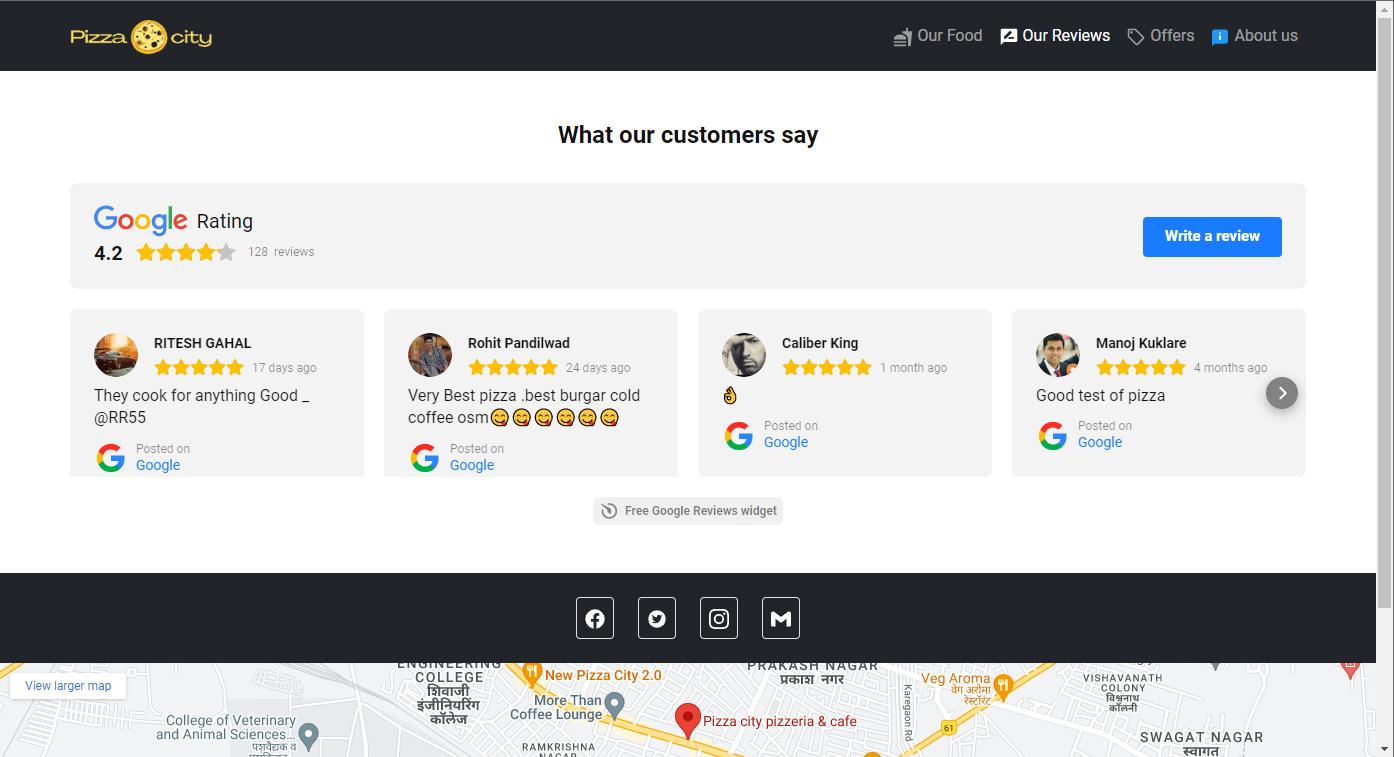
Task: Click the five stars in RITESH GAHAL review
Action: pyautogui.click(x=199, y=367)
